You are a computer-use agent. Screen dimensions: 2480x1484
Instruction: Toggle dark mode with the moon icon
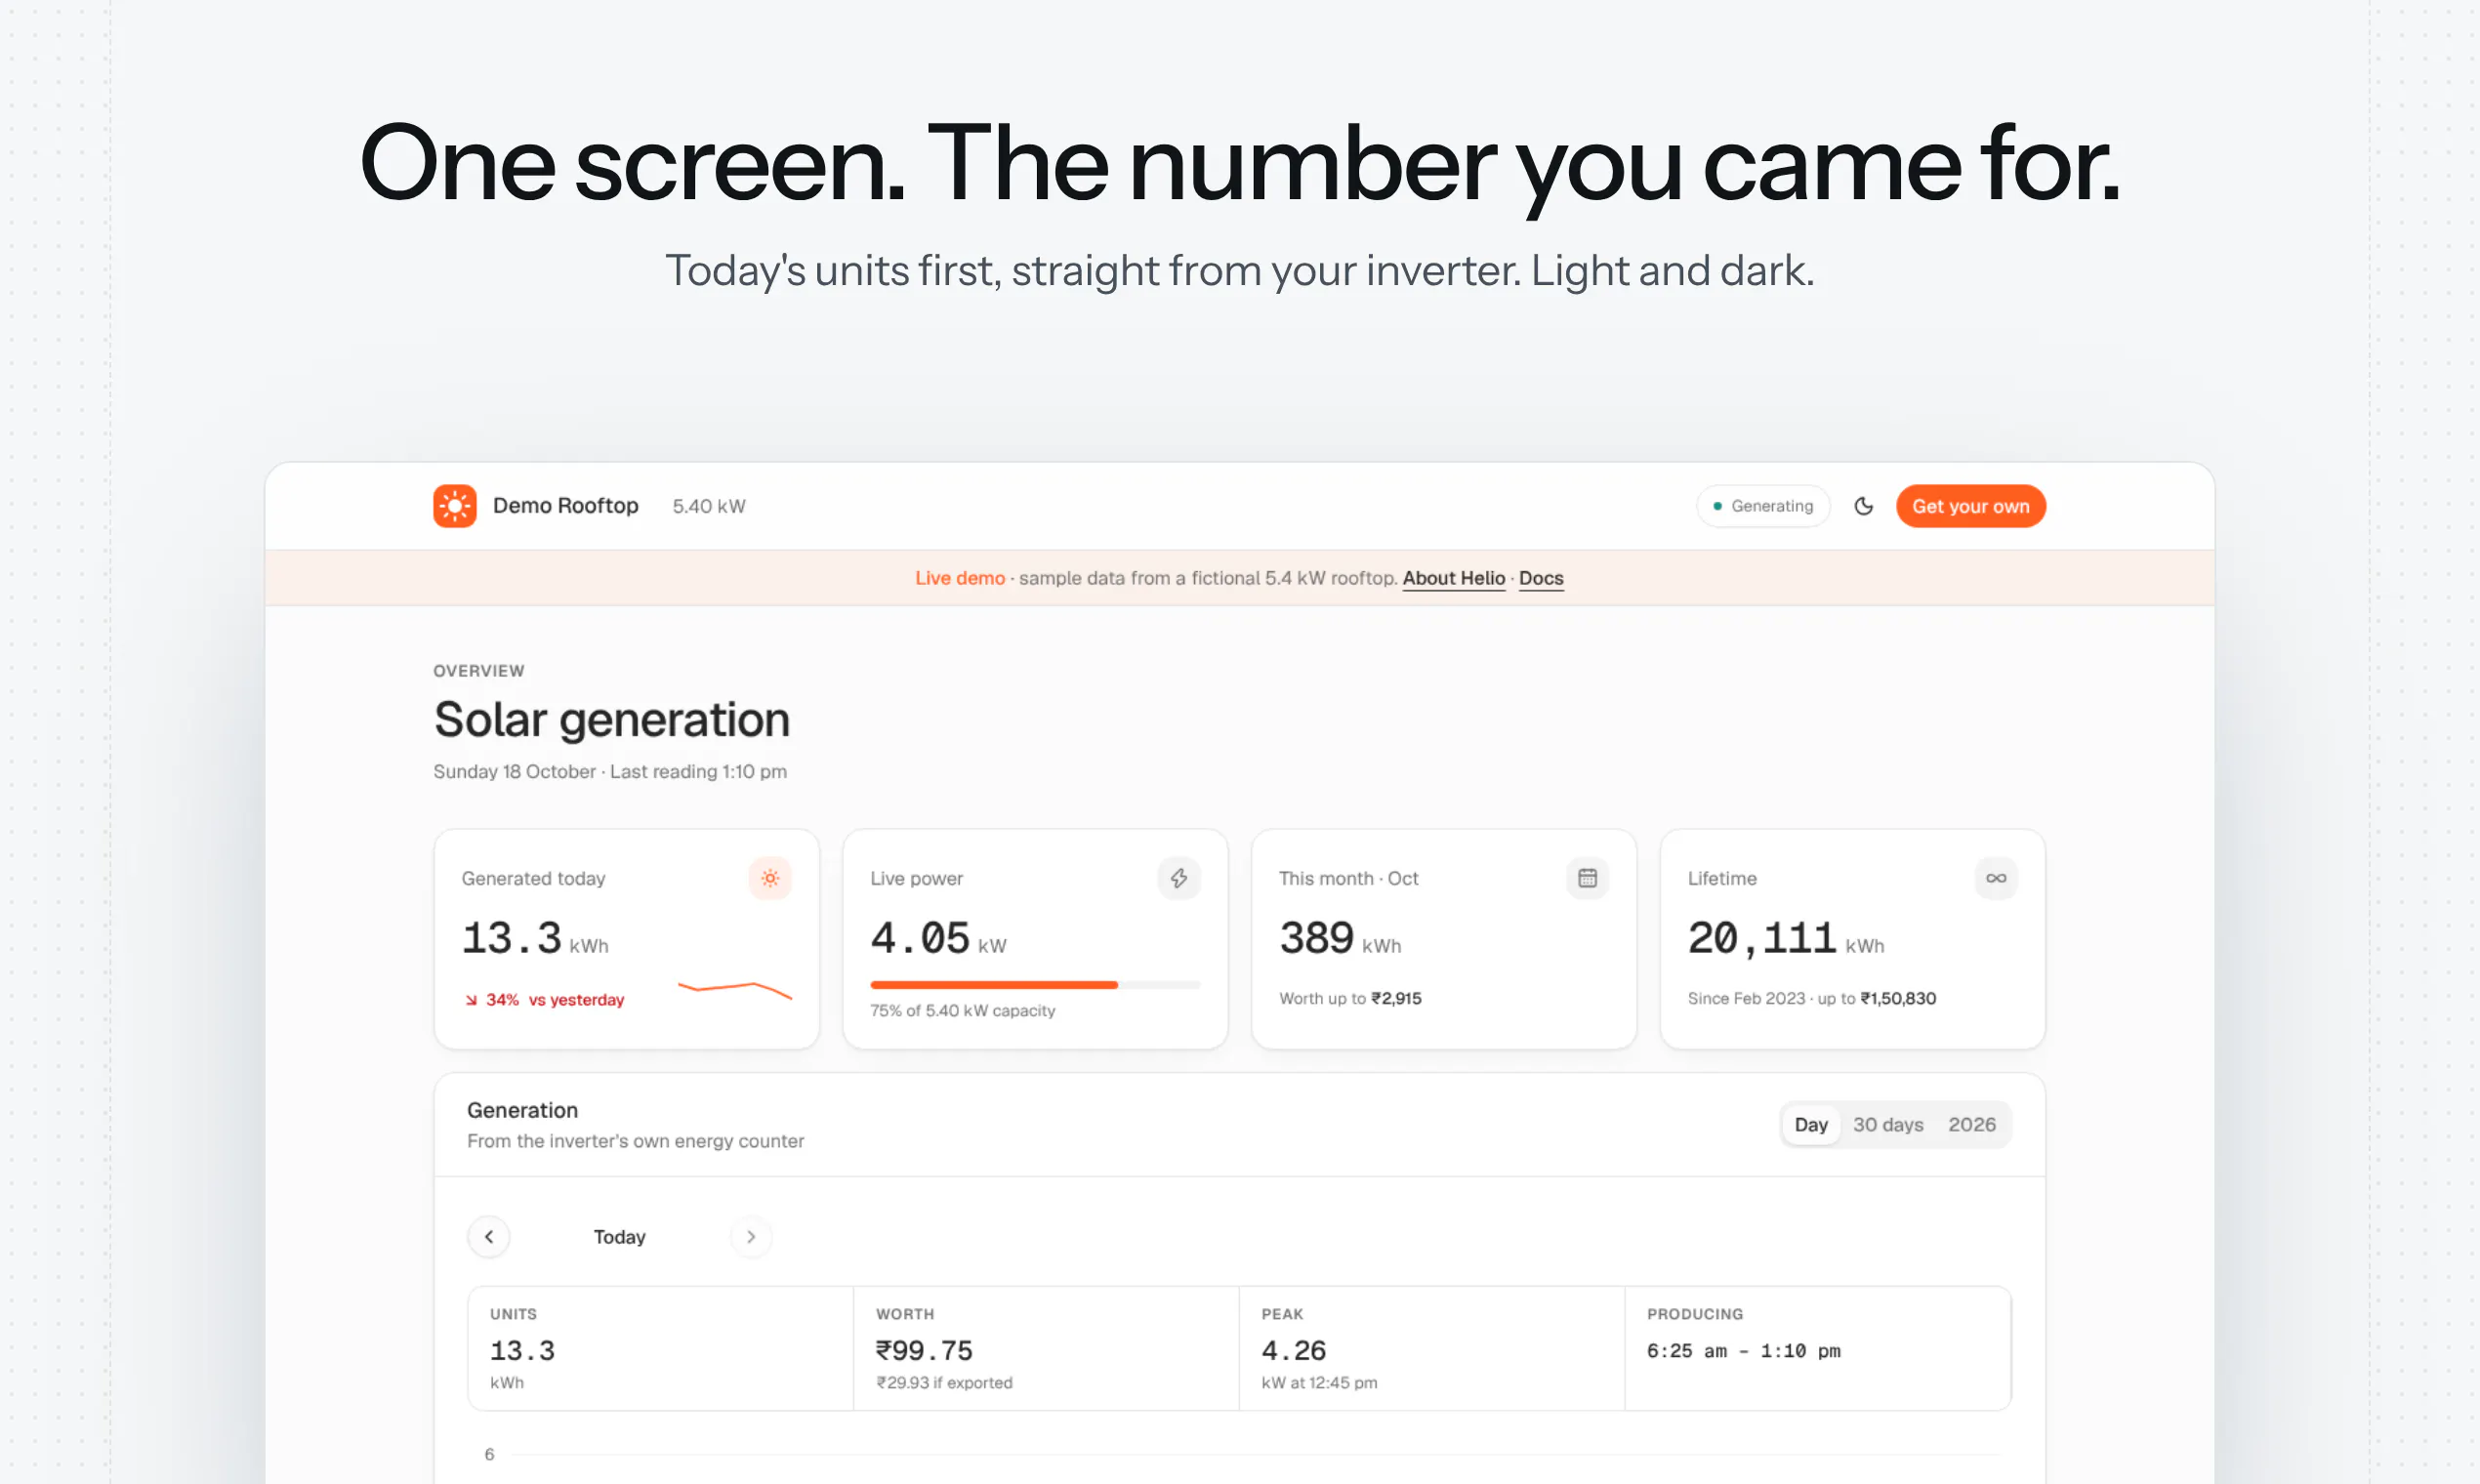click(1863, 506)
